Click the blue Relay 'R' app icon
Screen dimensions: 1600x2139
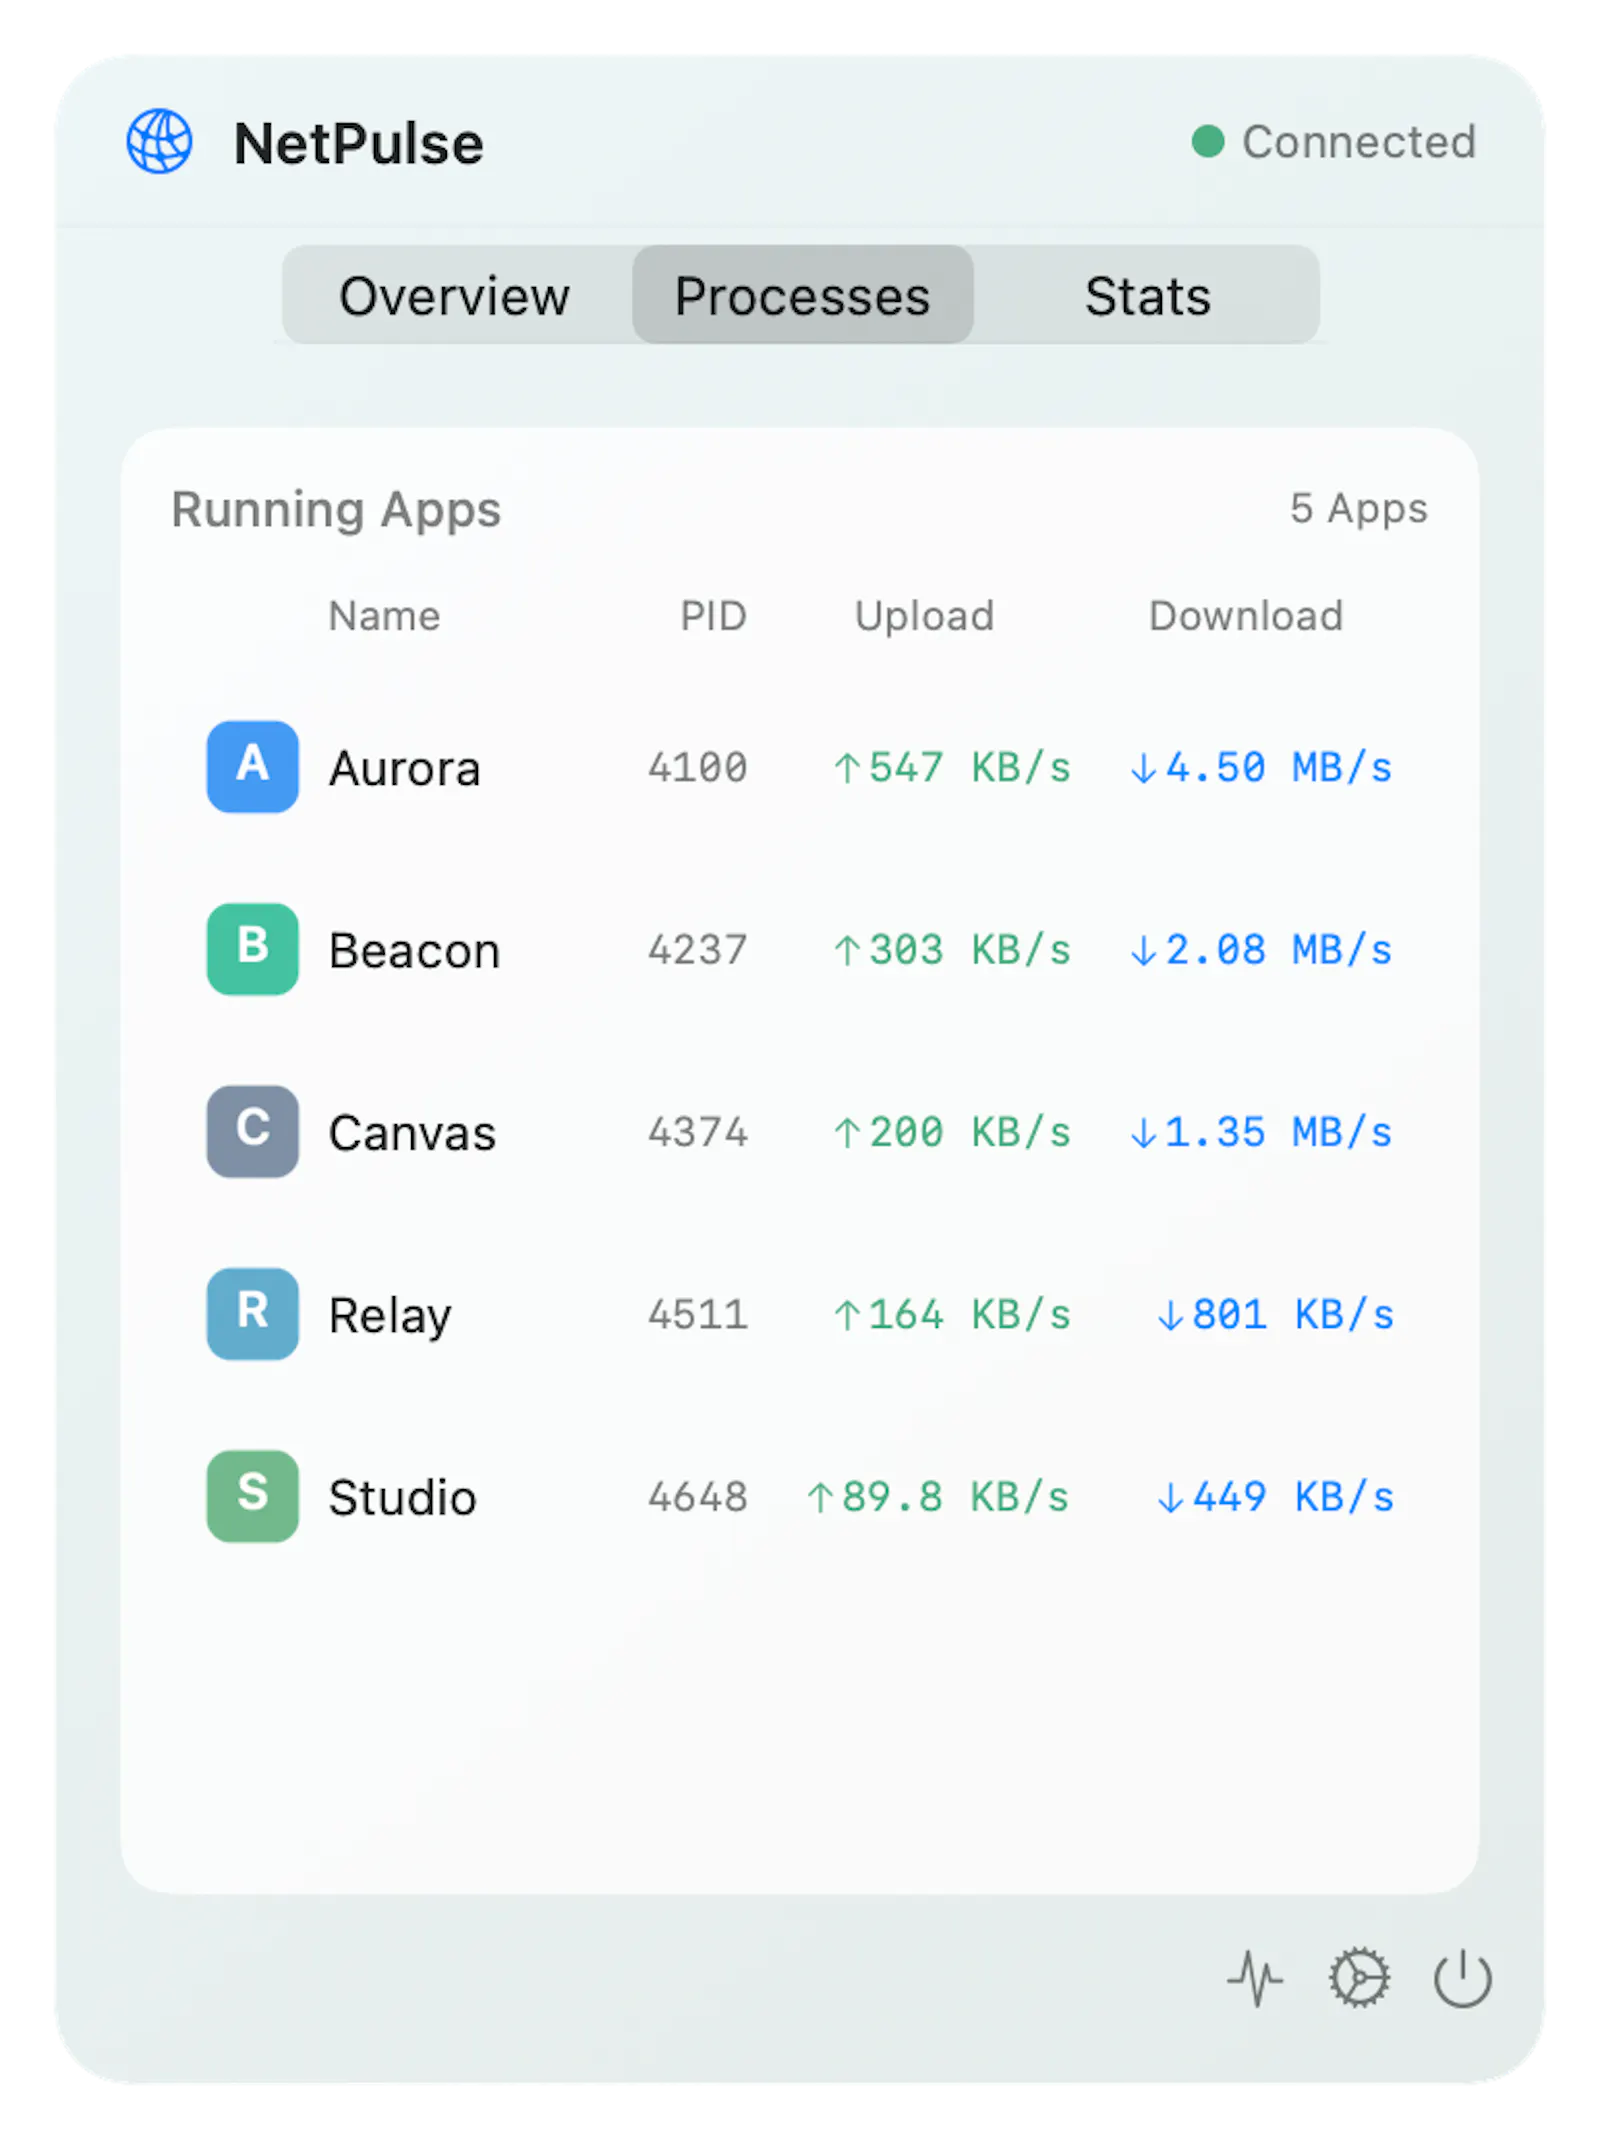[x=252, y=1313]
